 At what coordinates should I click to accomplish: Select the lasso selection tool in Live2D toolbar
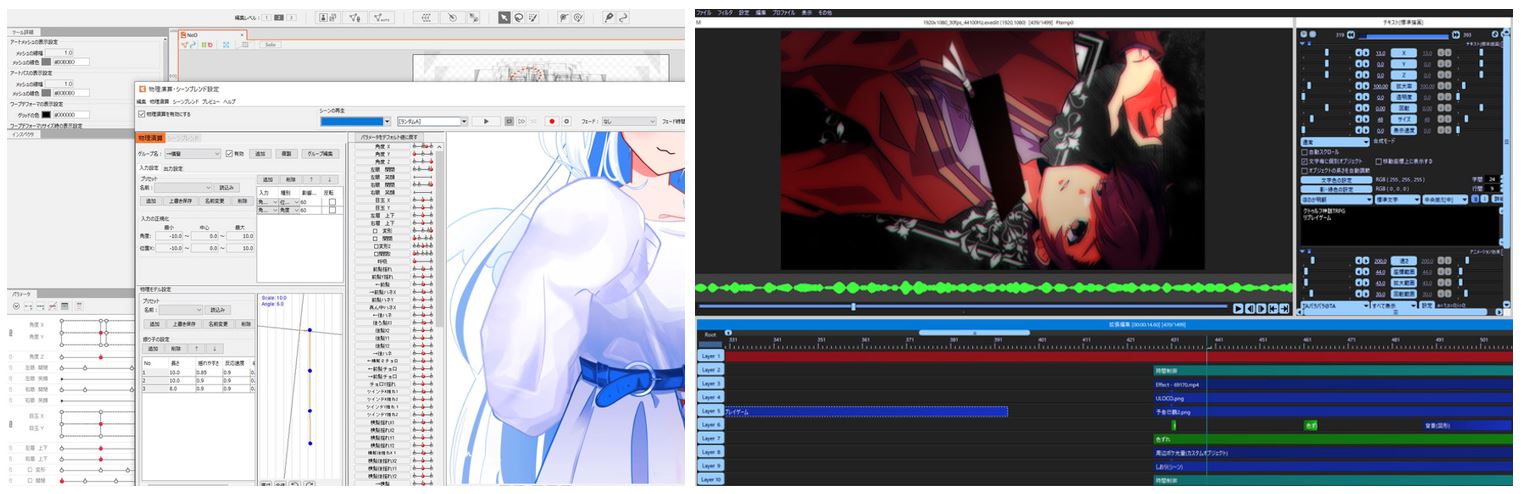[518, 17]
